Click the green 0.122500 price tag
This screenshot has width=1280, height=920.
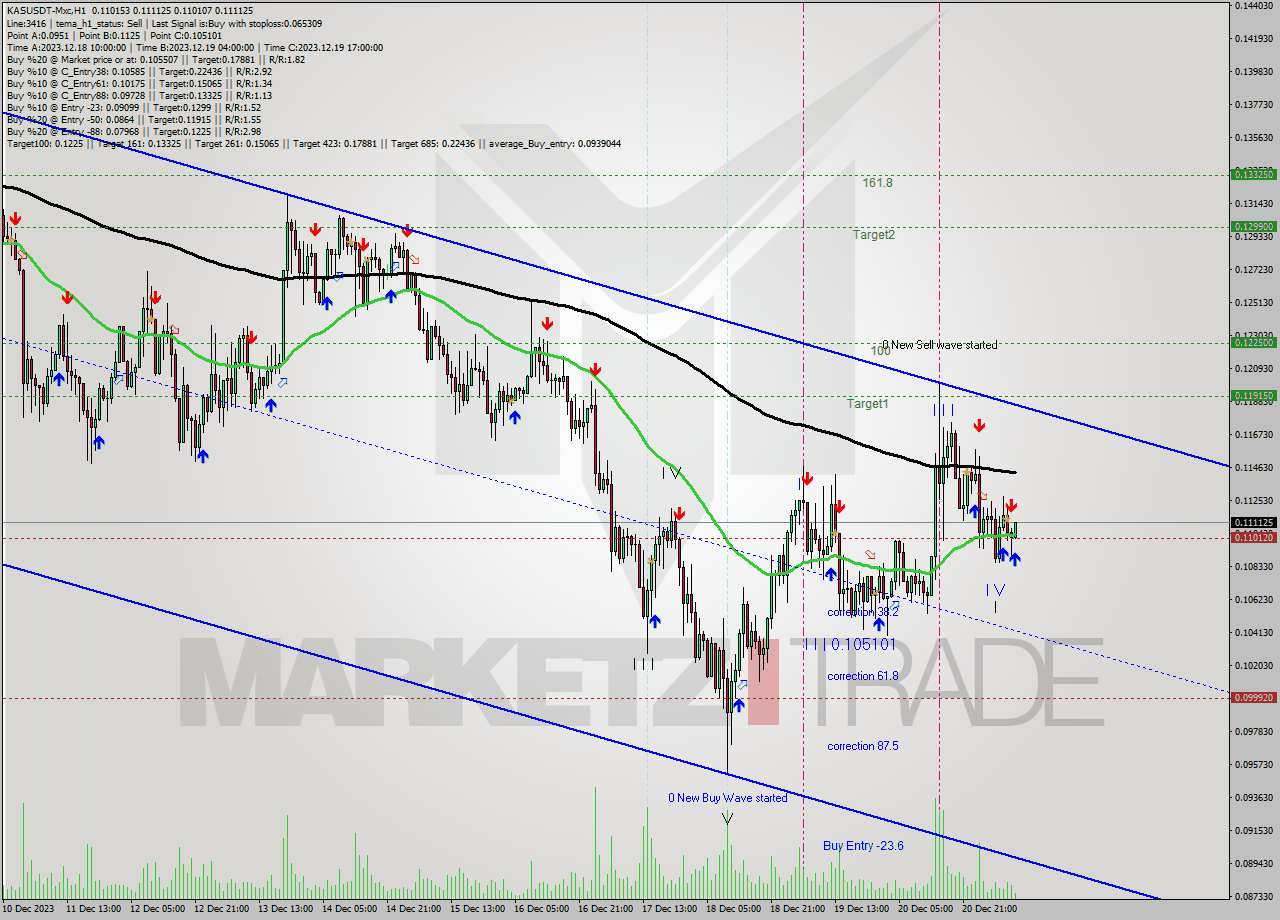tap(1253, 342)
